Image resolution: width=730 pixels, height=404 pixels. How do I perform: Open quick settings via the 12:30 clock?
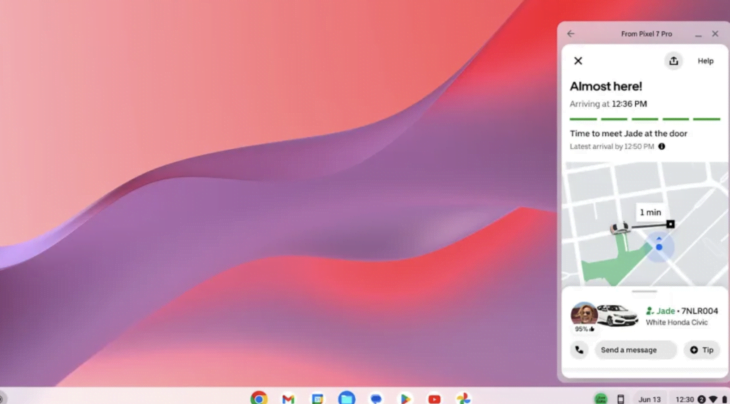(x=684, y=399)
